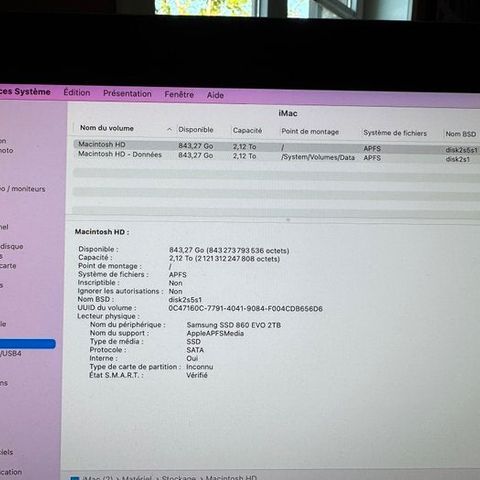Click the Nom BSD column header
Viewport: 480px width, 480px height.
point(461,134)
